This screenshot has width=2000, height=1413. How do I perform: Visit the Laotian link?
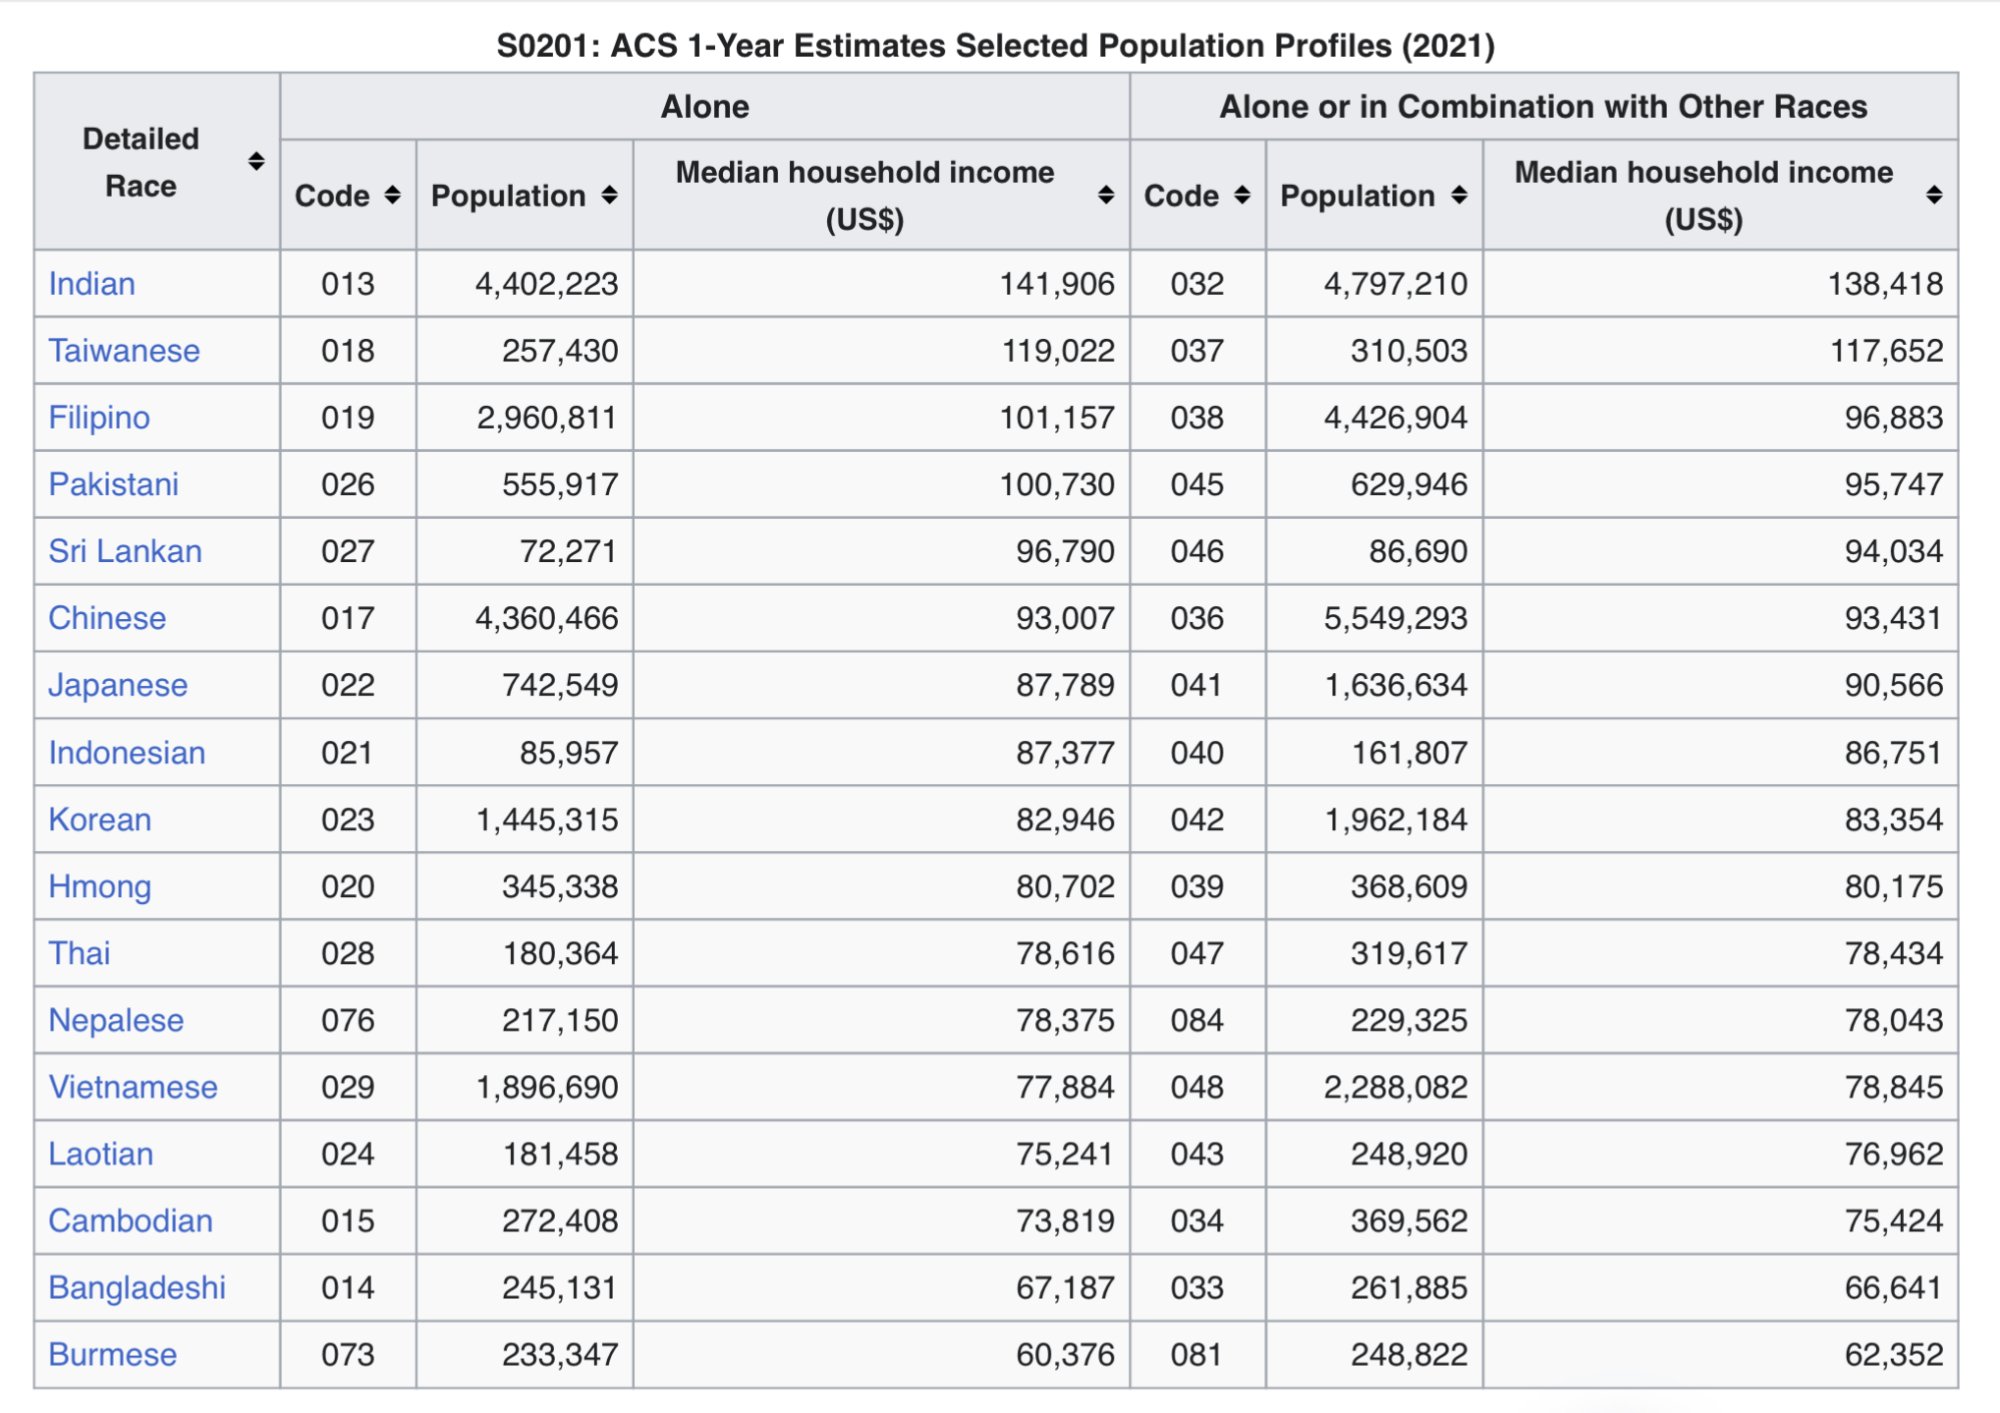point(101,1154)
